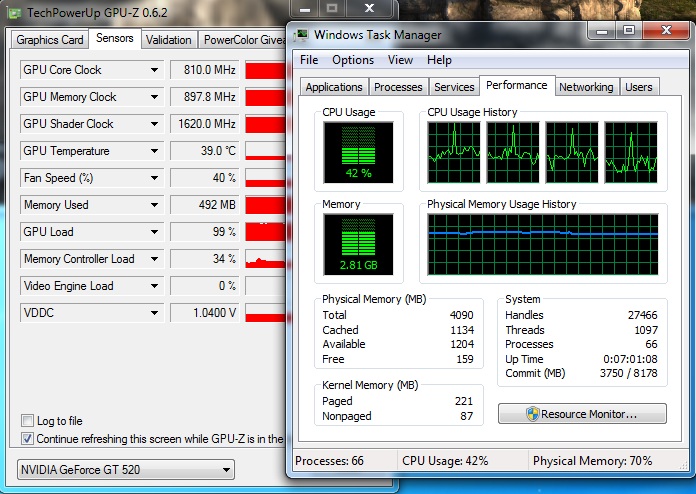Open the Fan Speed (%) sensor dropdown
696x494 pixels.
[154, 178]
